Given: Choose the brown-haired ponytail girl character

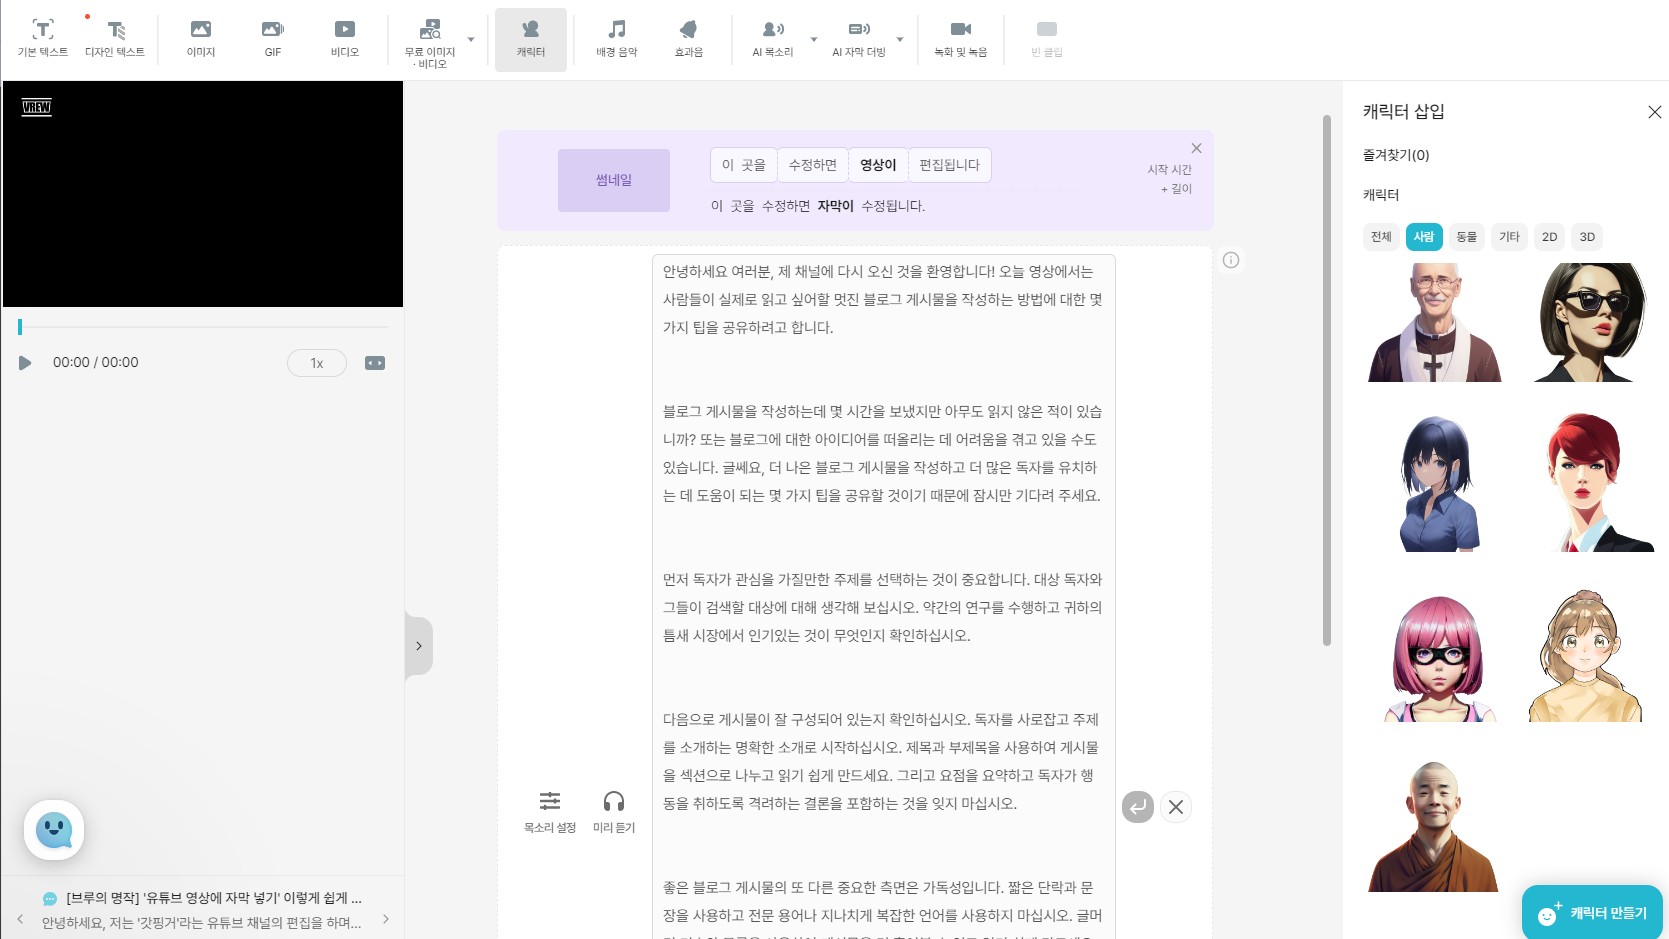Looking at the screenshot, I should click(1585, 656).
